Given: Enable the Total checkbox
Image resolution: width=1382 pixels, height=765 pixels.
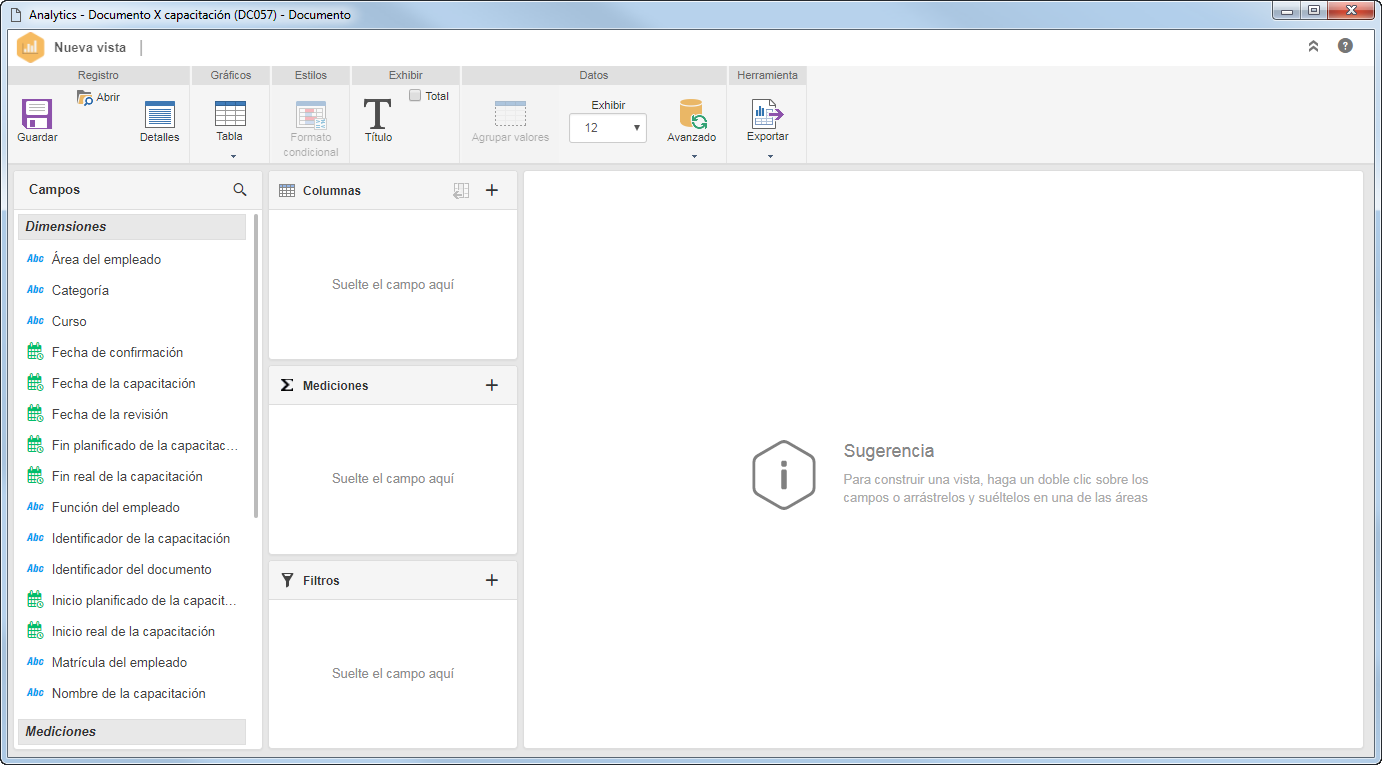Looking at the screenshot, I should pyautogui.click(x=415, y=96).
